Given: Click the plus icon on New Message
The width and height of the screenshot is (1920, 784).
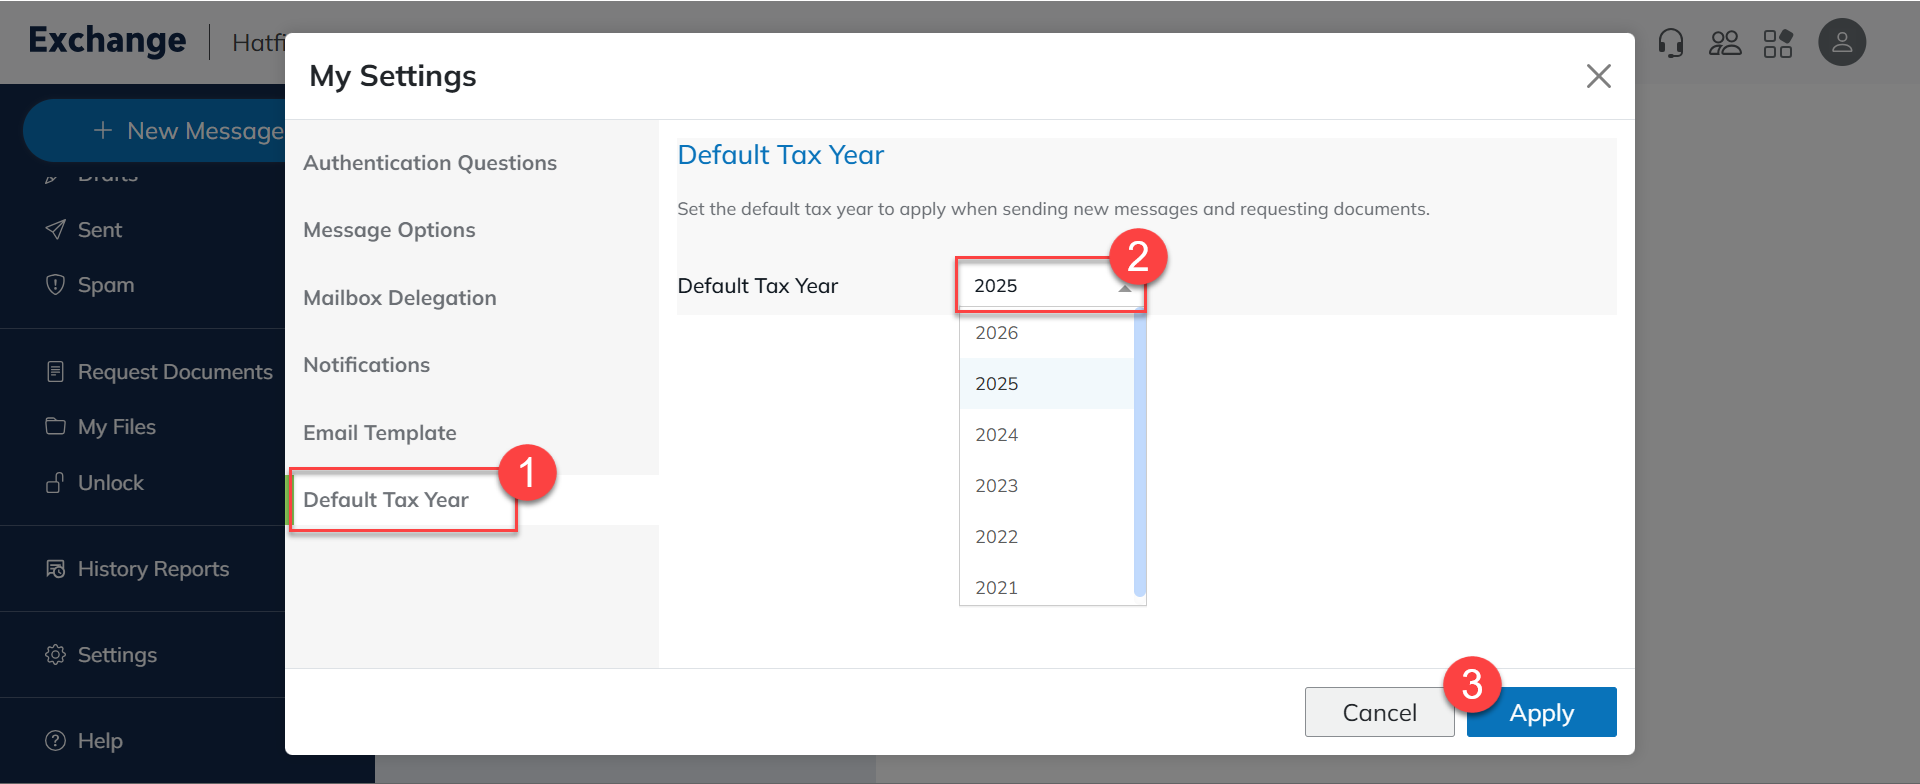Looking at the screenshot, I should (x=103, y=130).
